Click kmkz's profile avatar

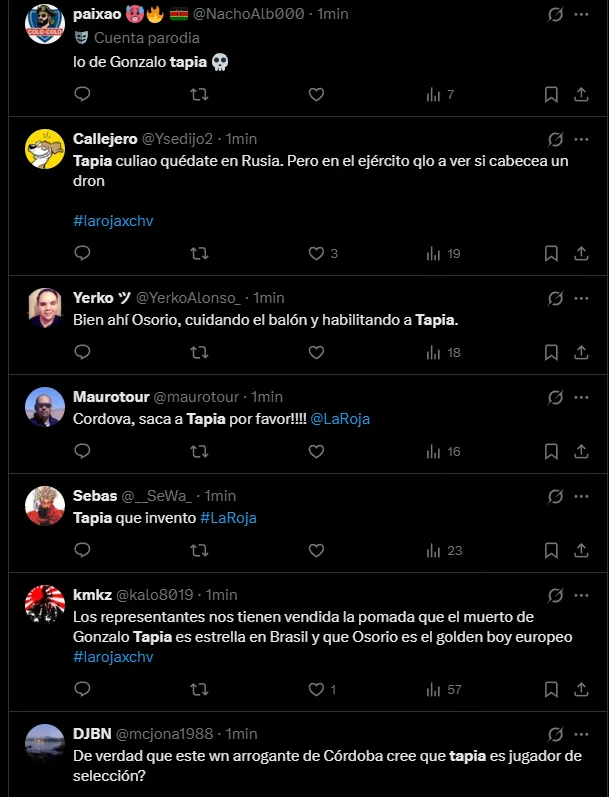tap(43, 604)
